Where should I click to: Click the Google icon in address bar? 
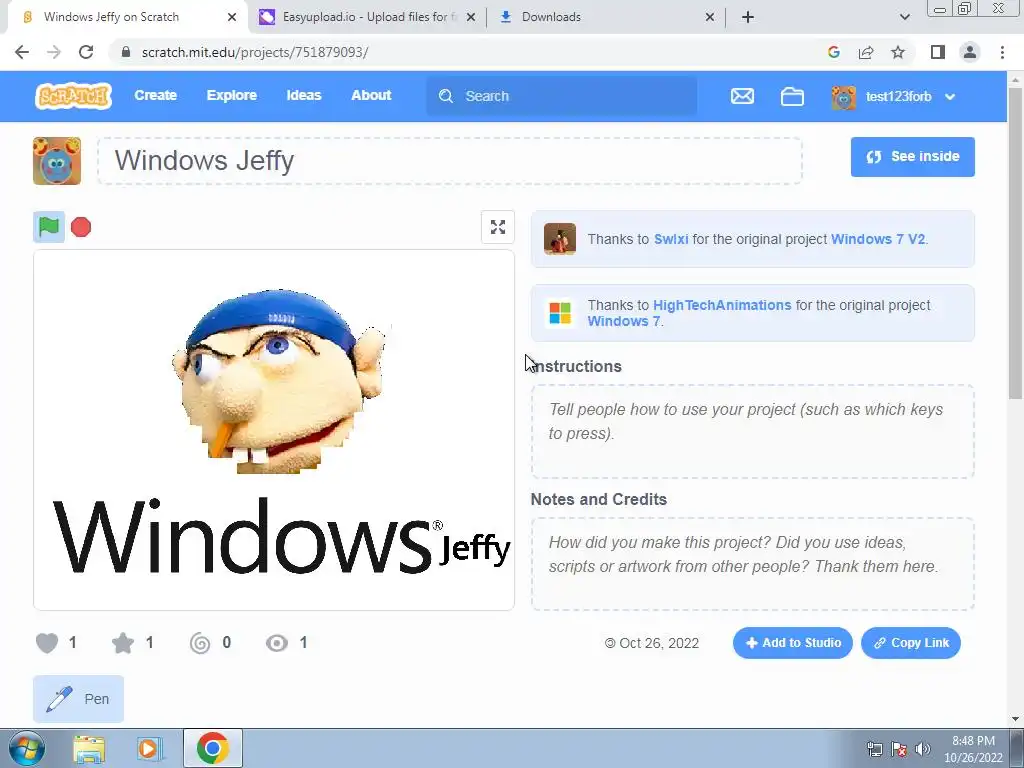(x=833, y=52)
